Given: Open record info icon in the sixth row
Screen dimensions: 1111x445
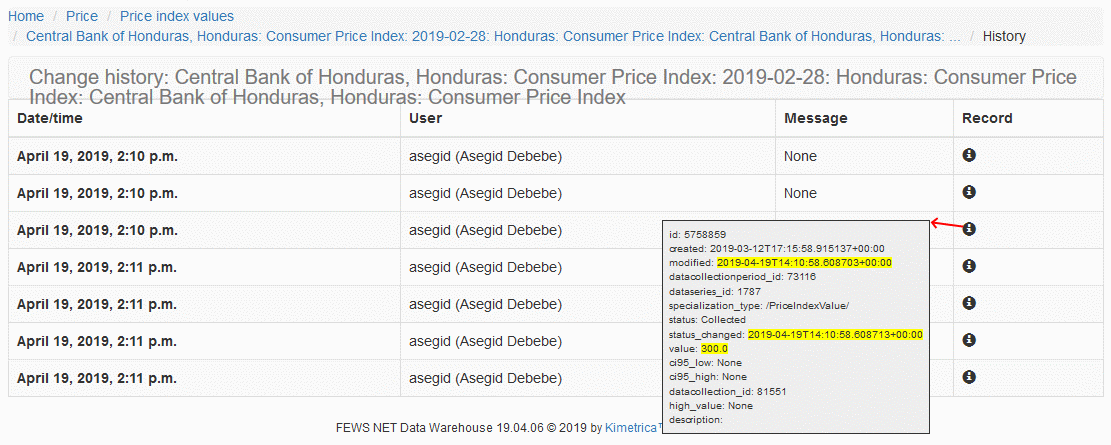Looking at the screenshot, I should click(969, 340).
